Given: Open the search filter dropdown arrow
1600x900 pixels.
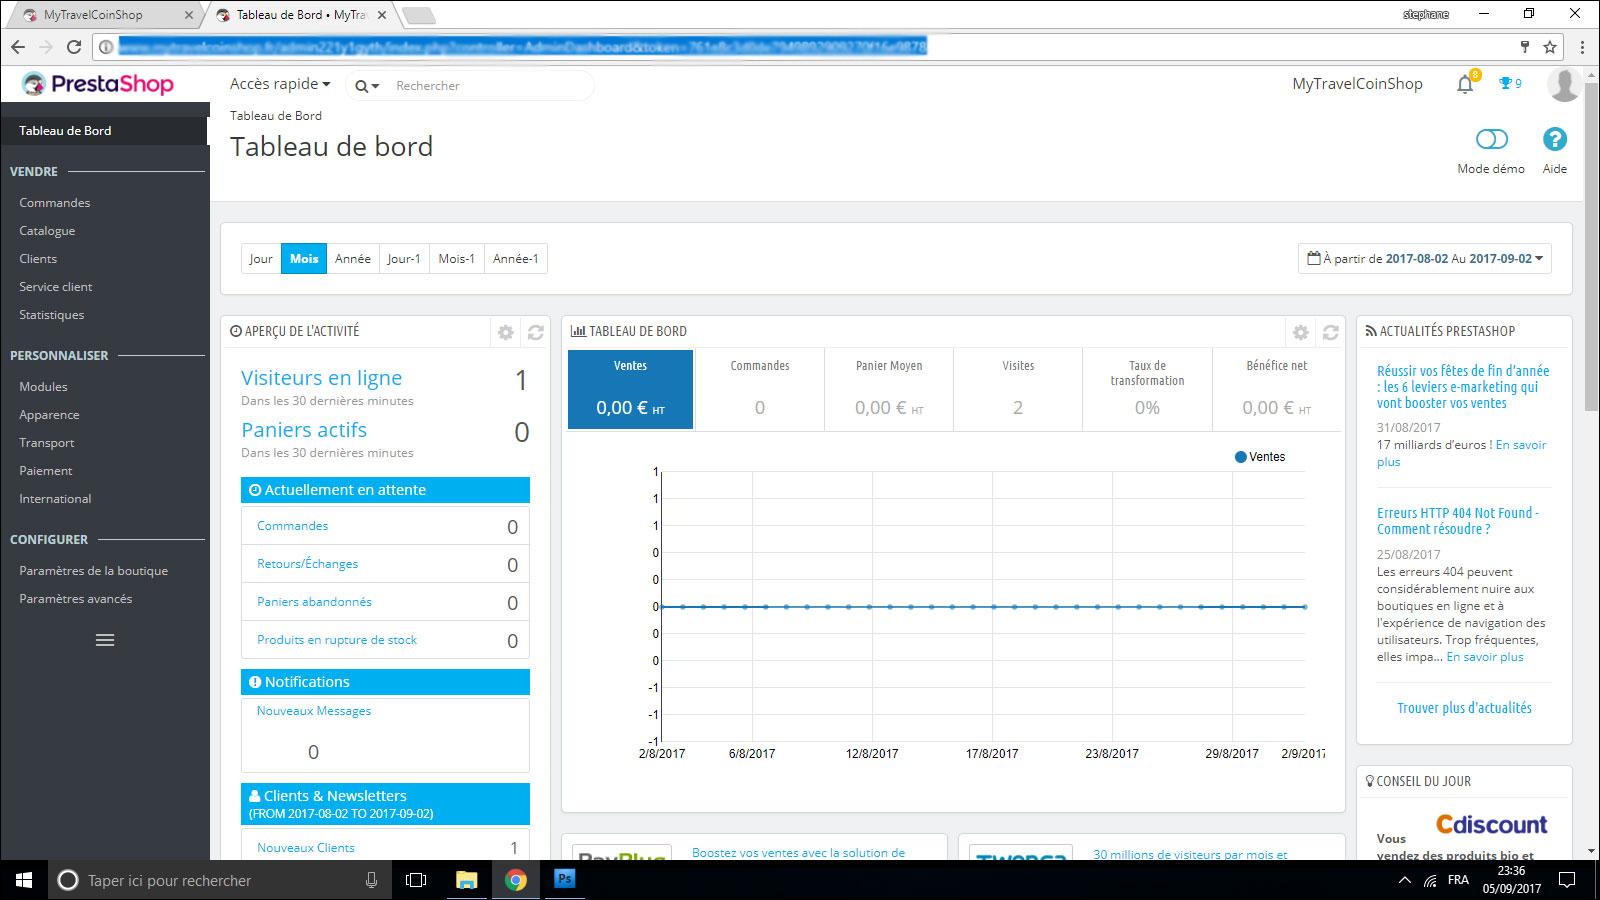Looking at the screenshot, I should 367,86.
